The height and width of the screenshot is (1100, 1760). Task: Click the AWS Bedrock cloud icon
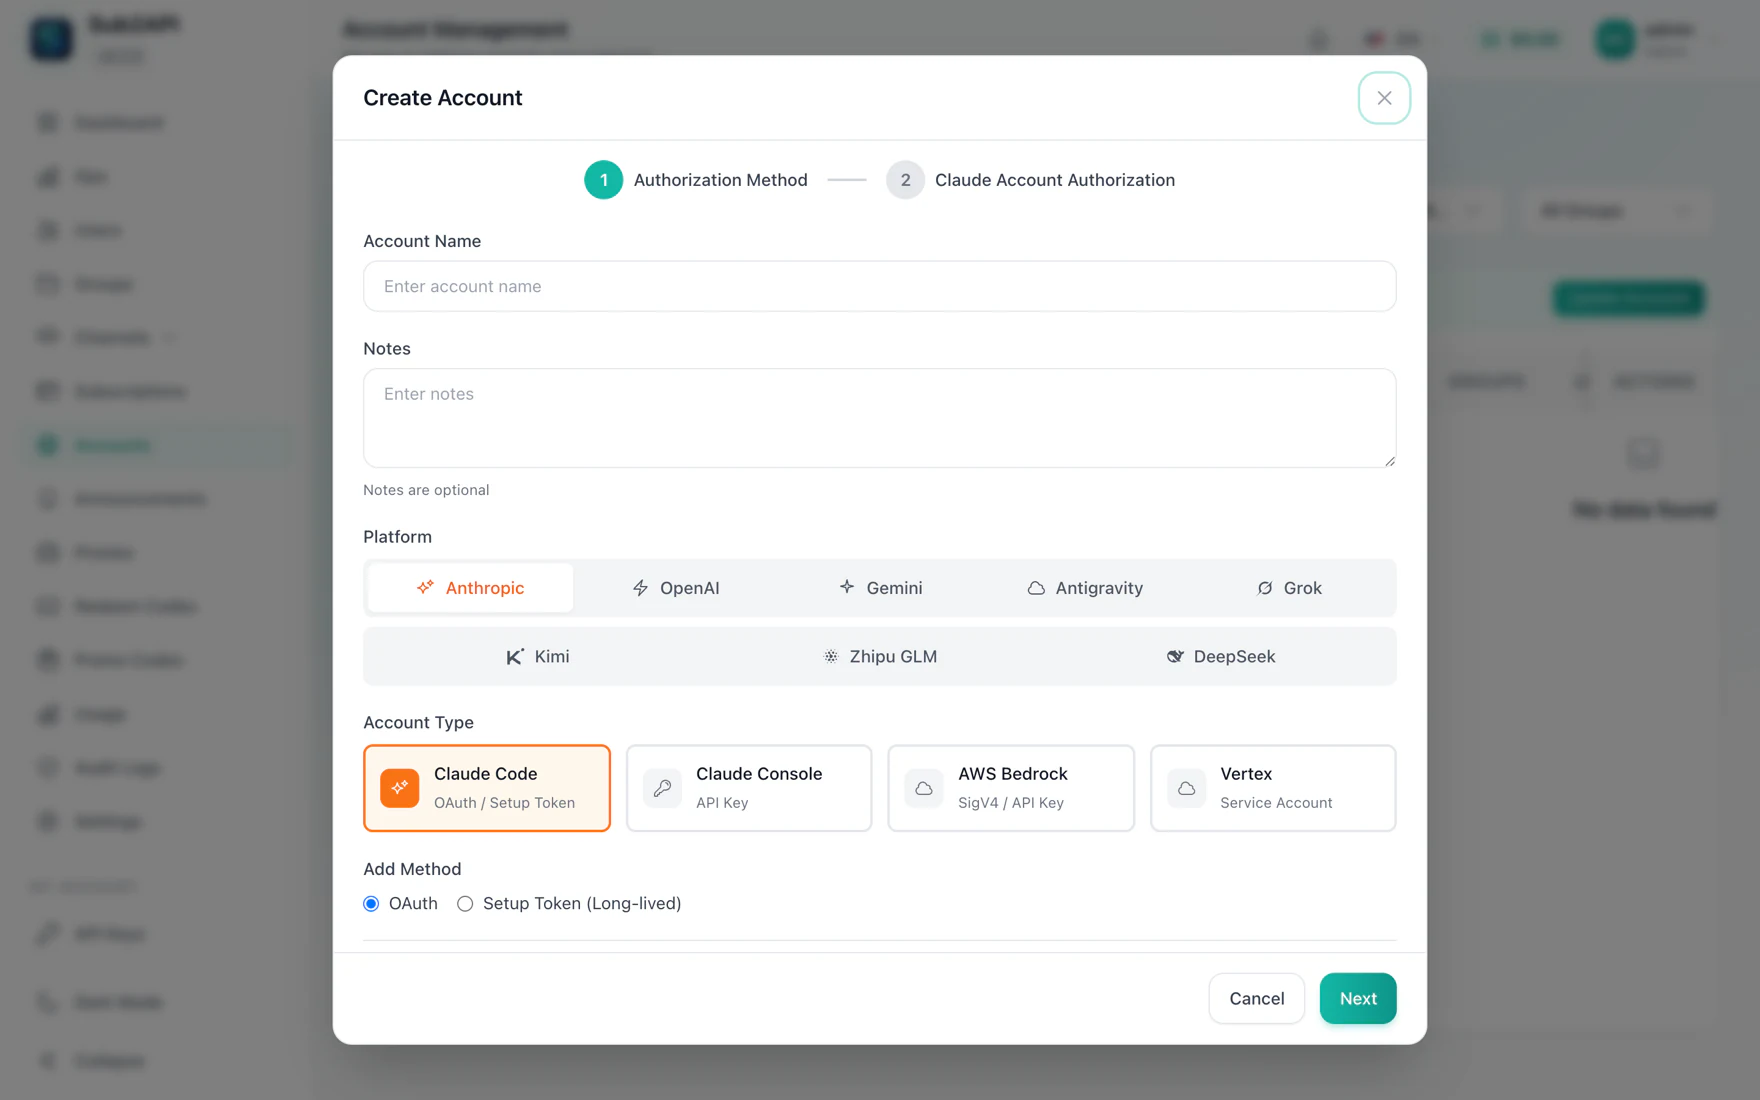point(924,788)
